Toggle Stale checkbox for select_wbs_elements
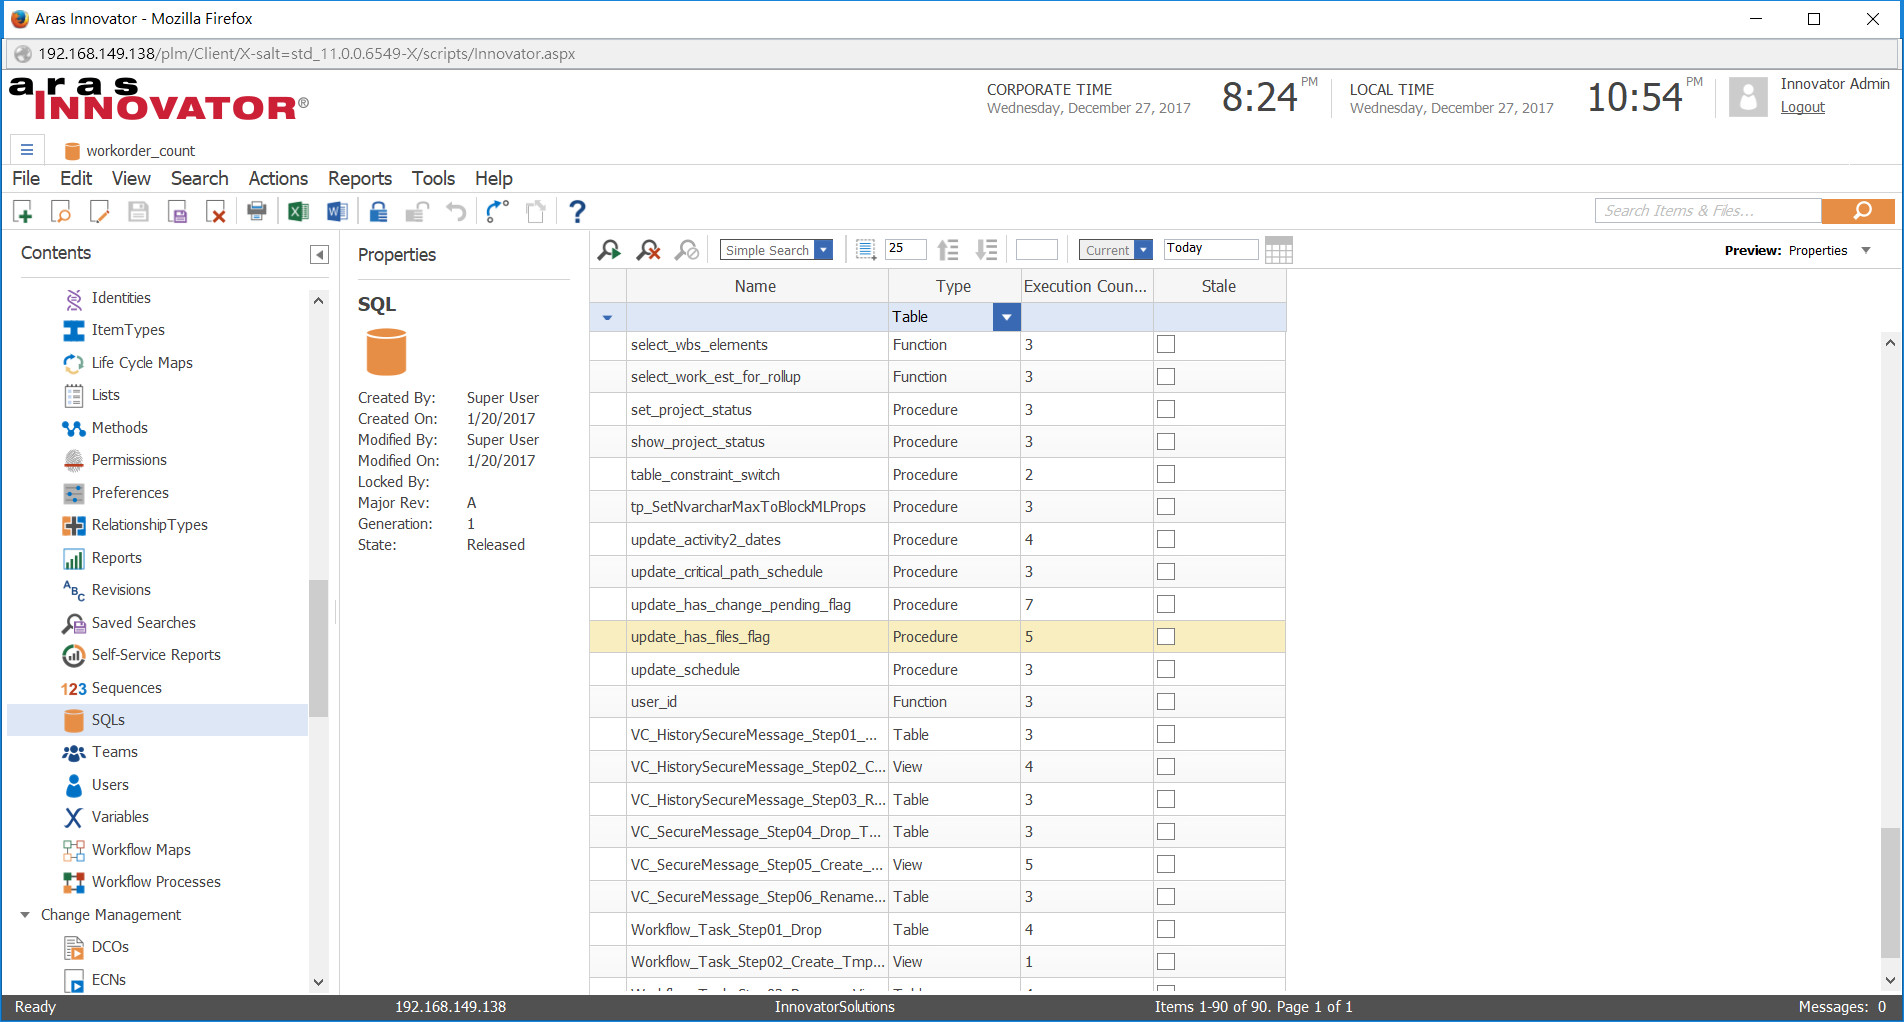 tap(1166, 344)
